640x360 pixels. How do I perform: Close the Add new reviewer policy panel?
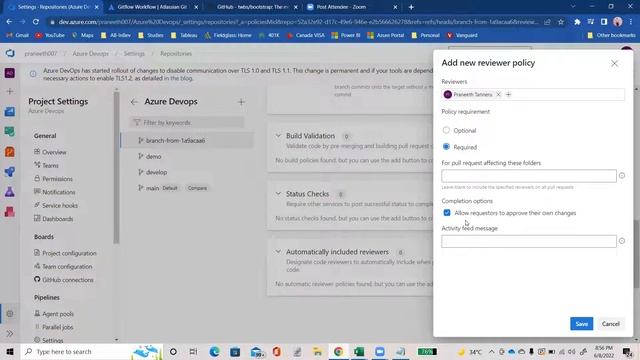point(614,64)
